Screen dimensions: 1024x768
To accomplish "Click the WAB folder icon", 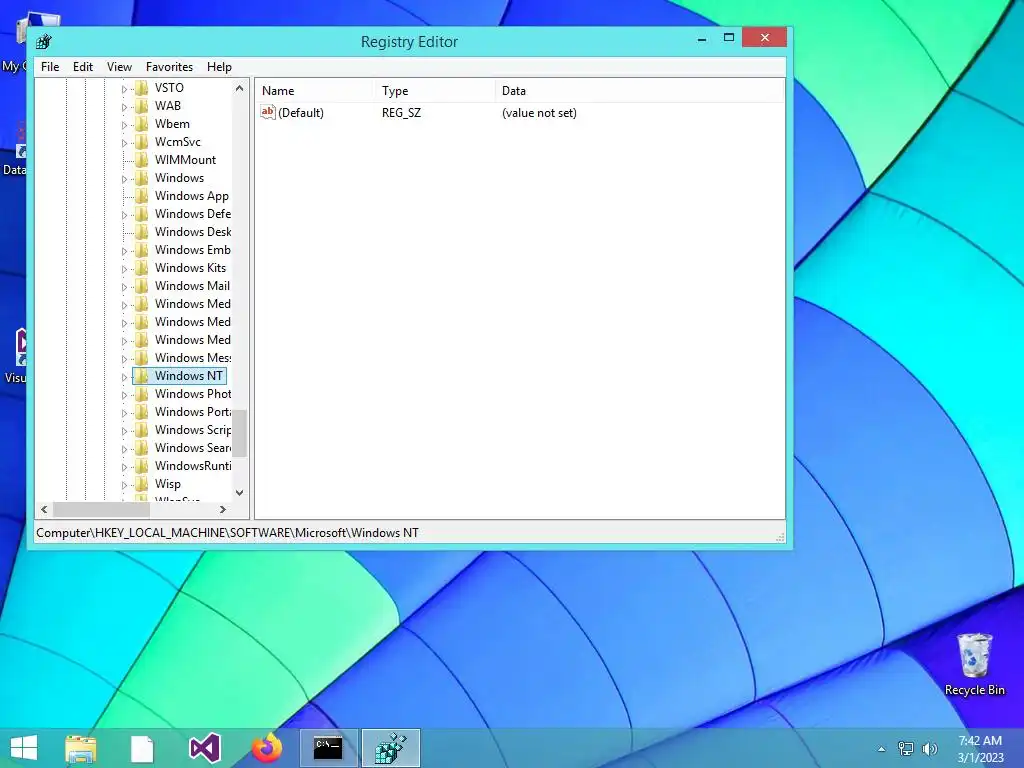I will click(142, 106).
